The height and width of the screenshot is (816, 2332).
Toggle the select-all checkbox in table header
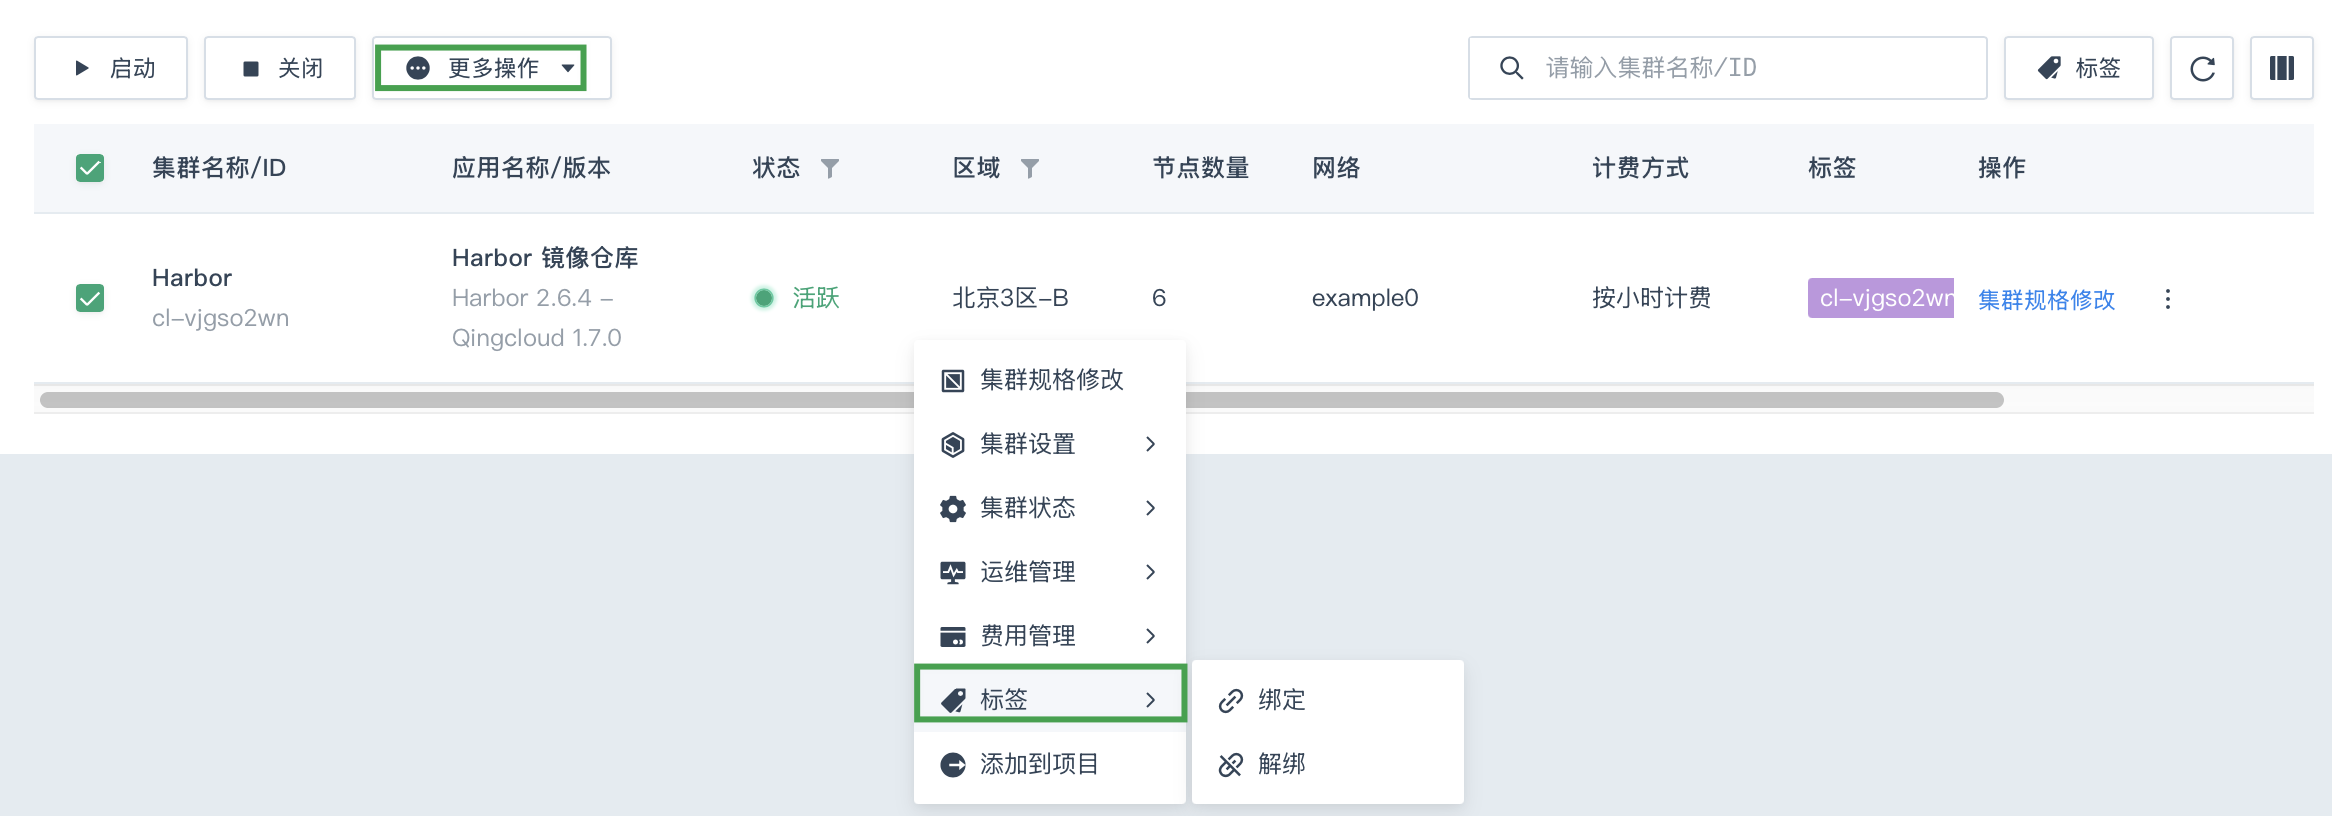(x=90, y=168)
